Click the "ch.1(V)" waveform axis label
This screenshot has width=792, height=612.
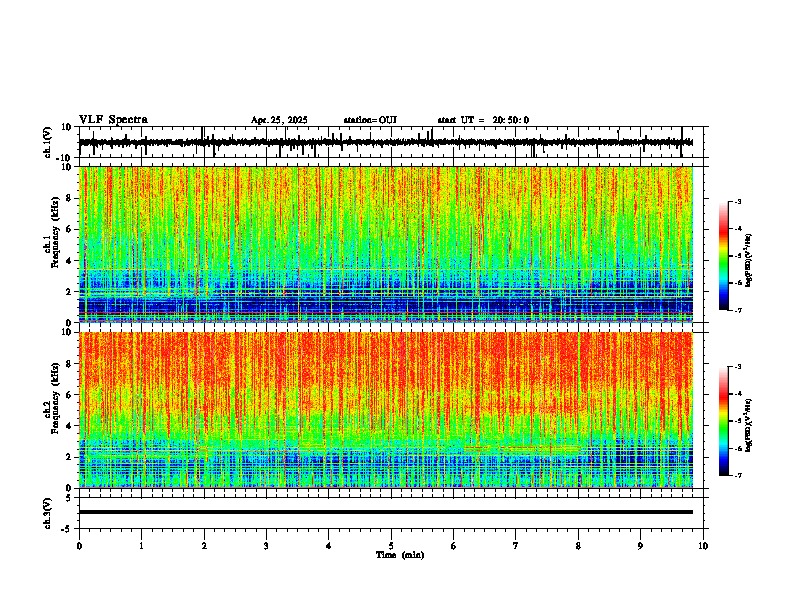48,142
